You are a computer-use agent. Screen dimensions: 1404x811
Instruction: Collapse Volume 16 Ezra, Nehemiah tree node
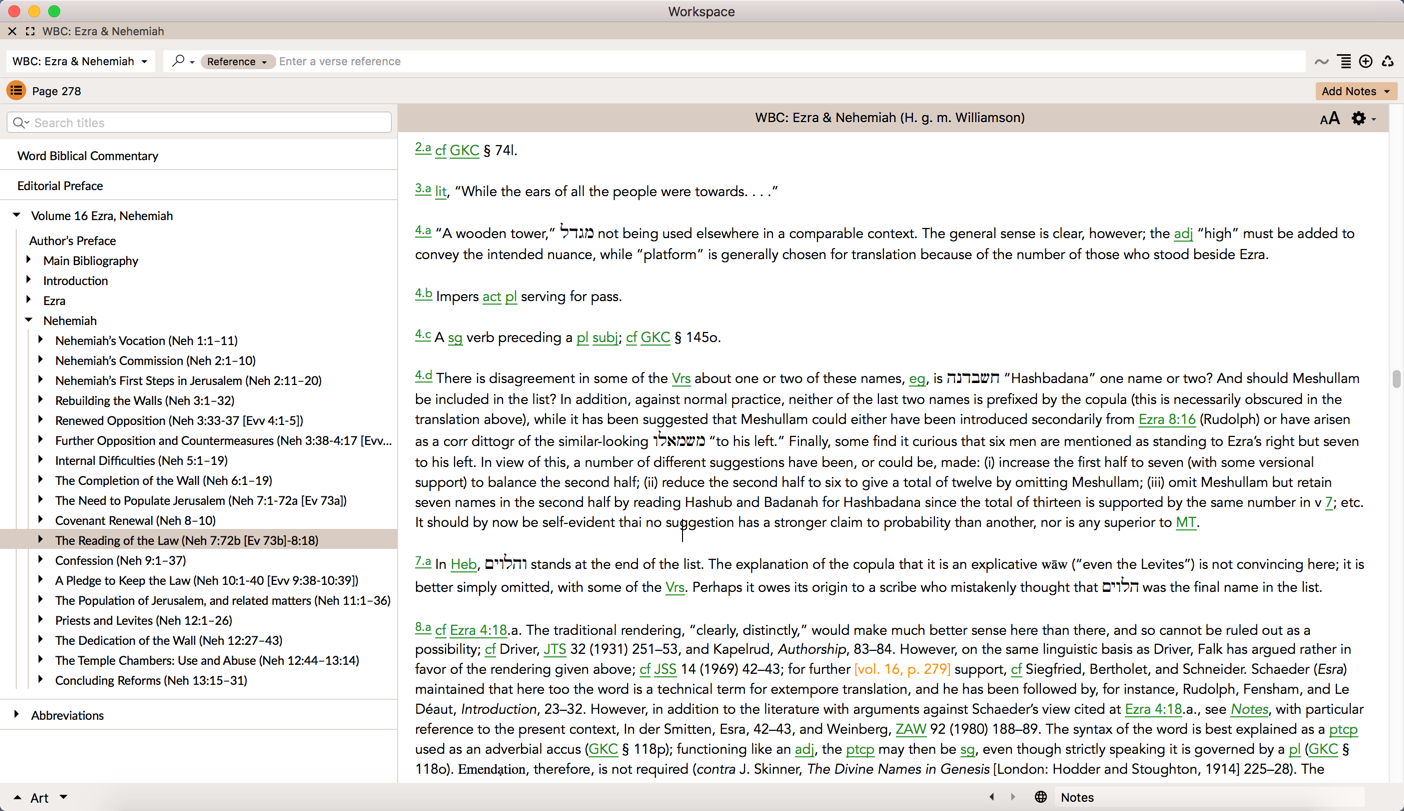[x=17, y=215]
